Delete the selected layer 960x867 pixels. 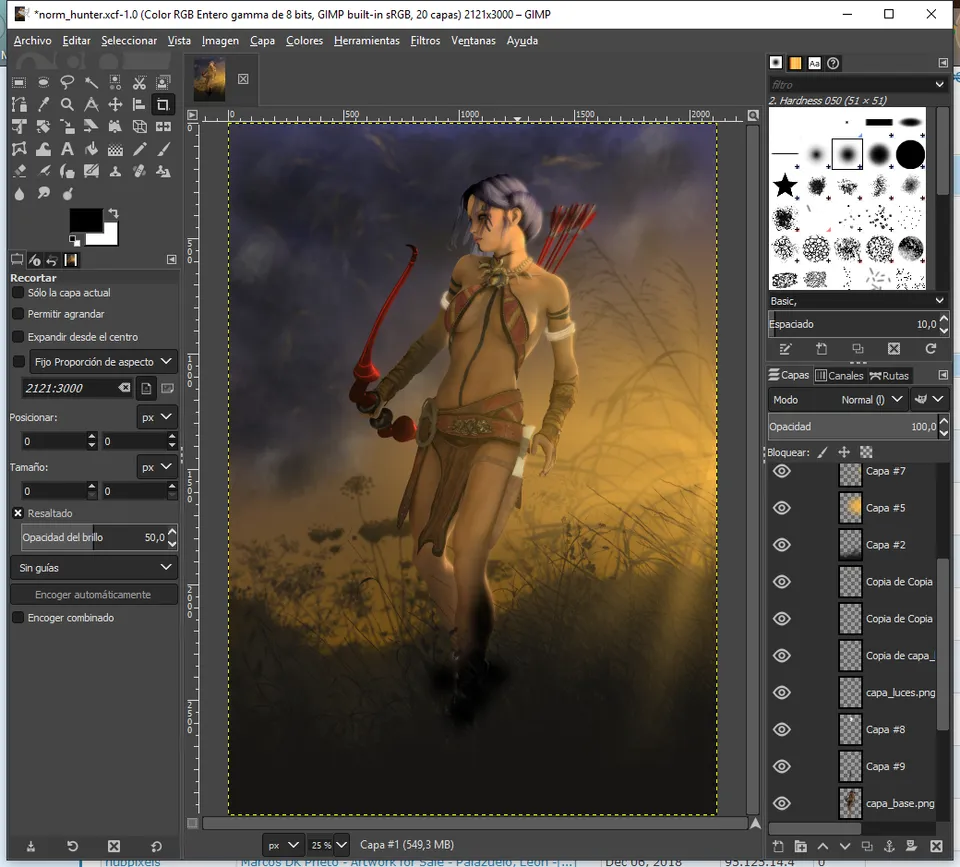point(936,846)
